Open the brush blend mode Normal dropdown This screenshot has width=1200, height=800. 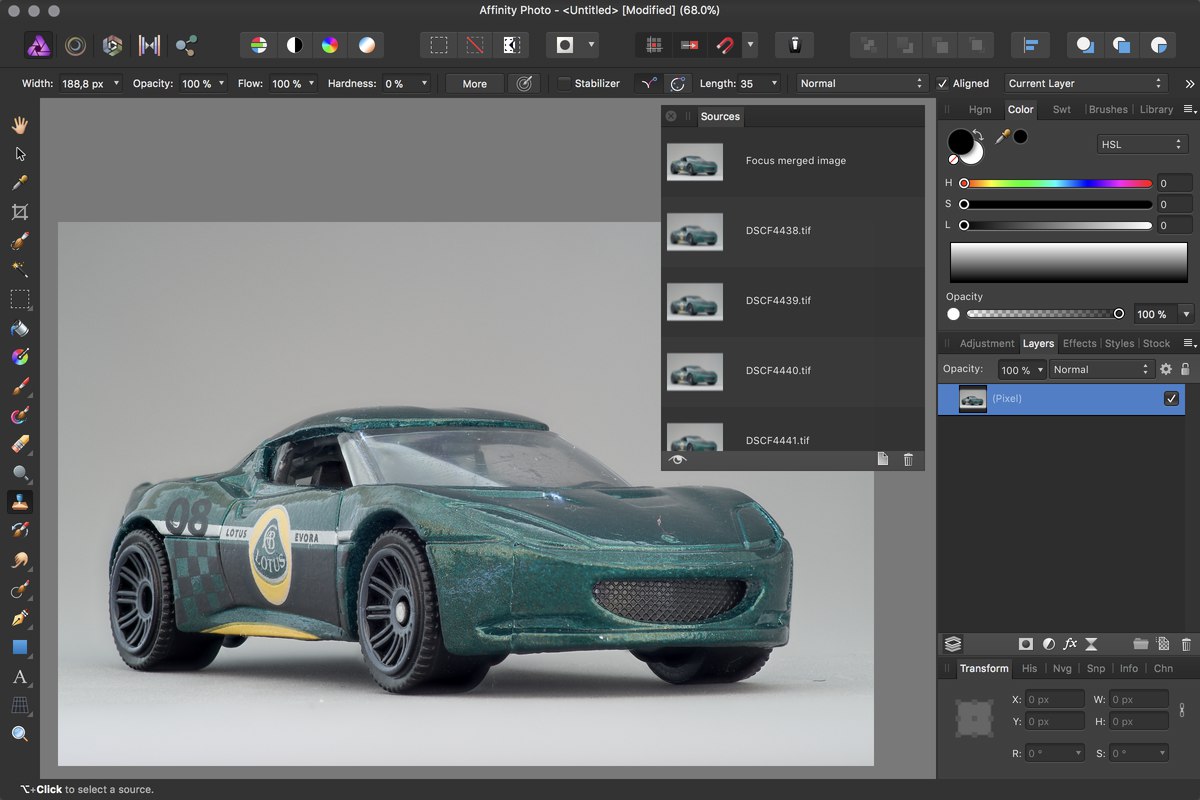862,84
